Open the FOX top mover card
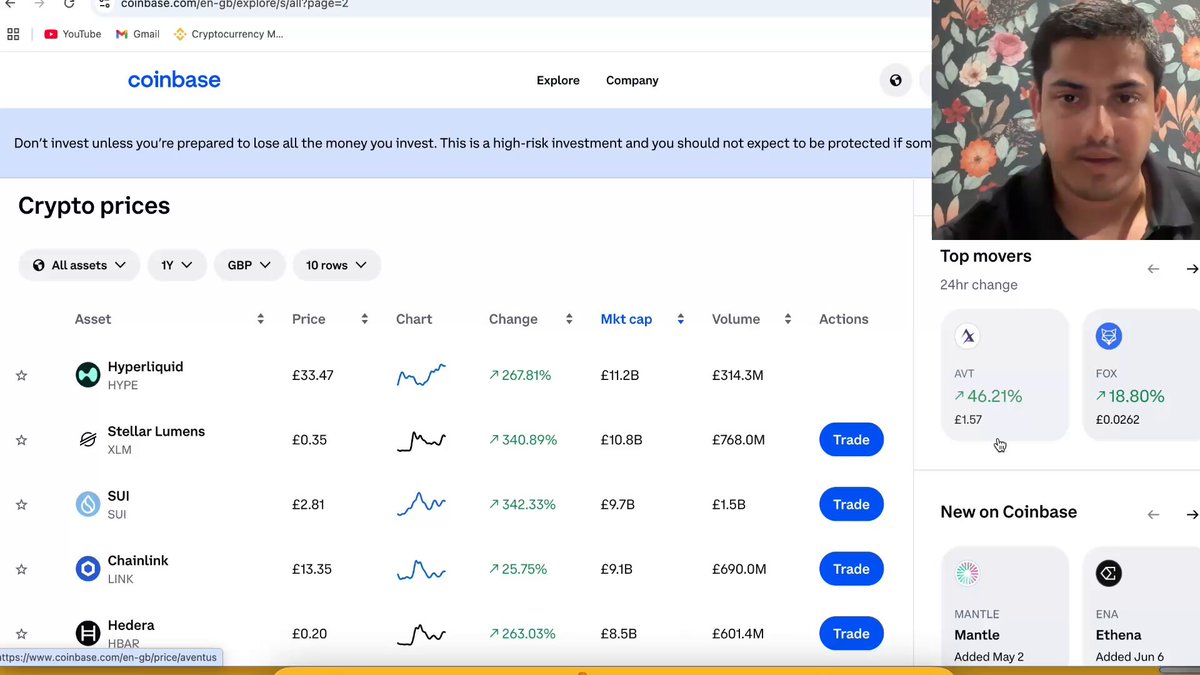The height and width of the screenshot is (675, 1200). tap(1141, 374)
